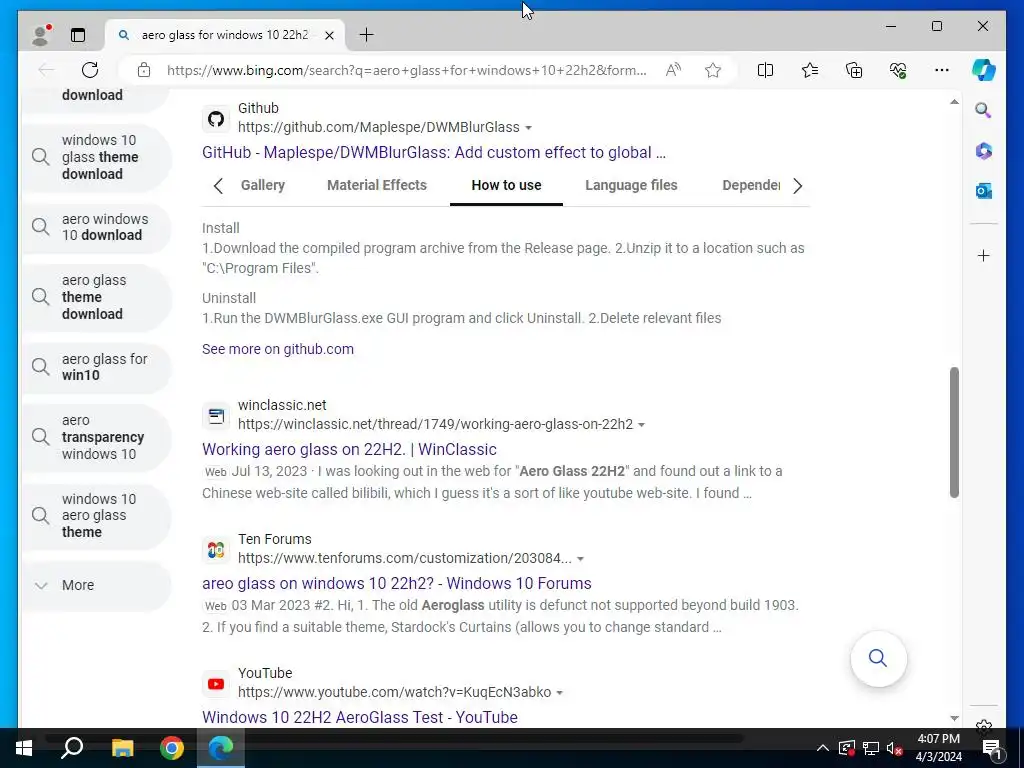Expand YouTube URL dropdown arrow
Viewport: 1024px width, 768px height.
560,693
